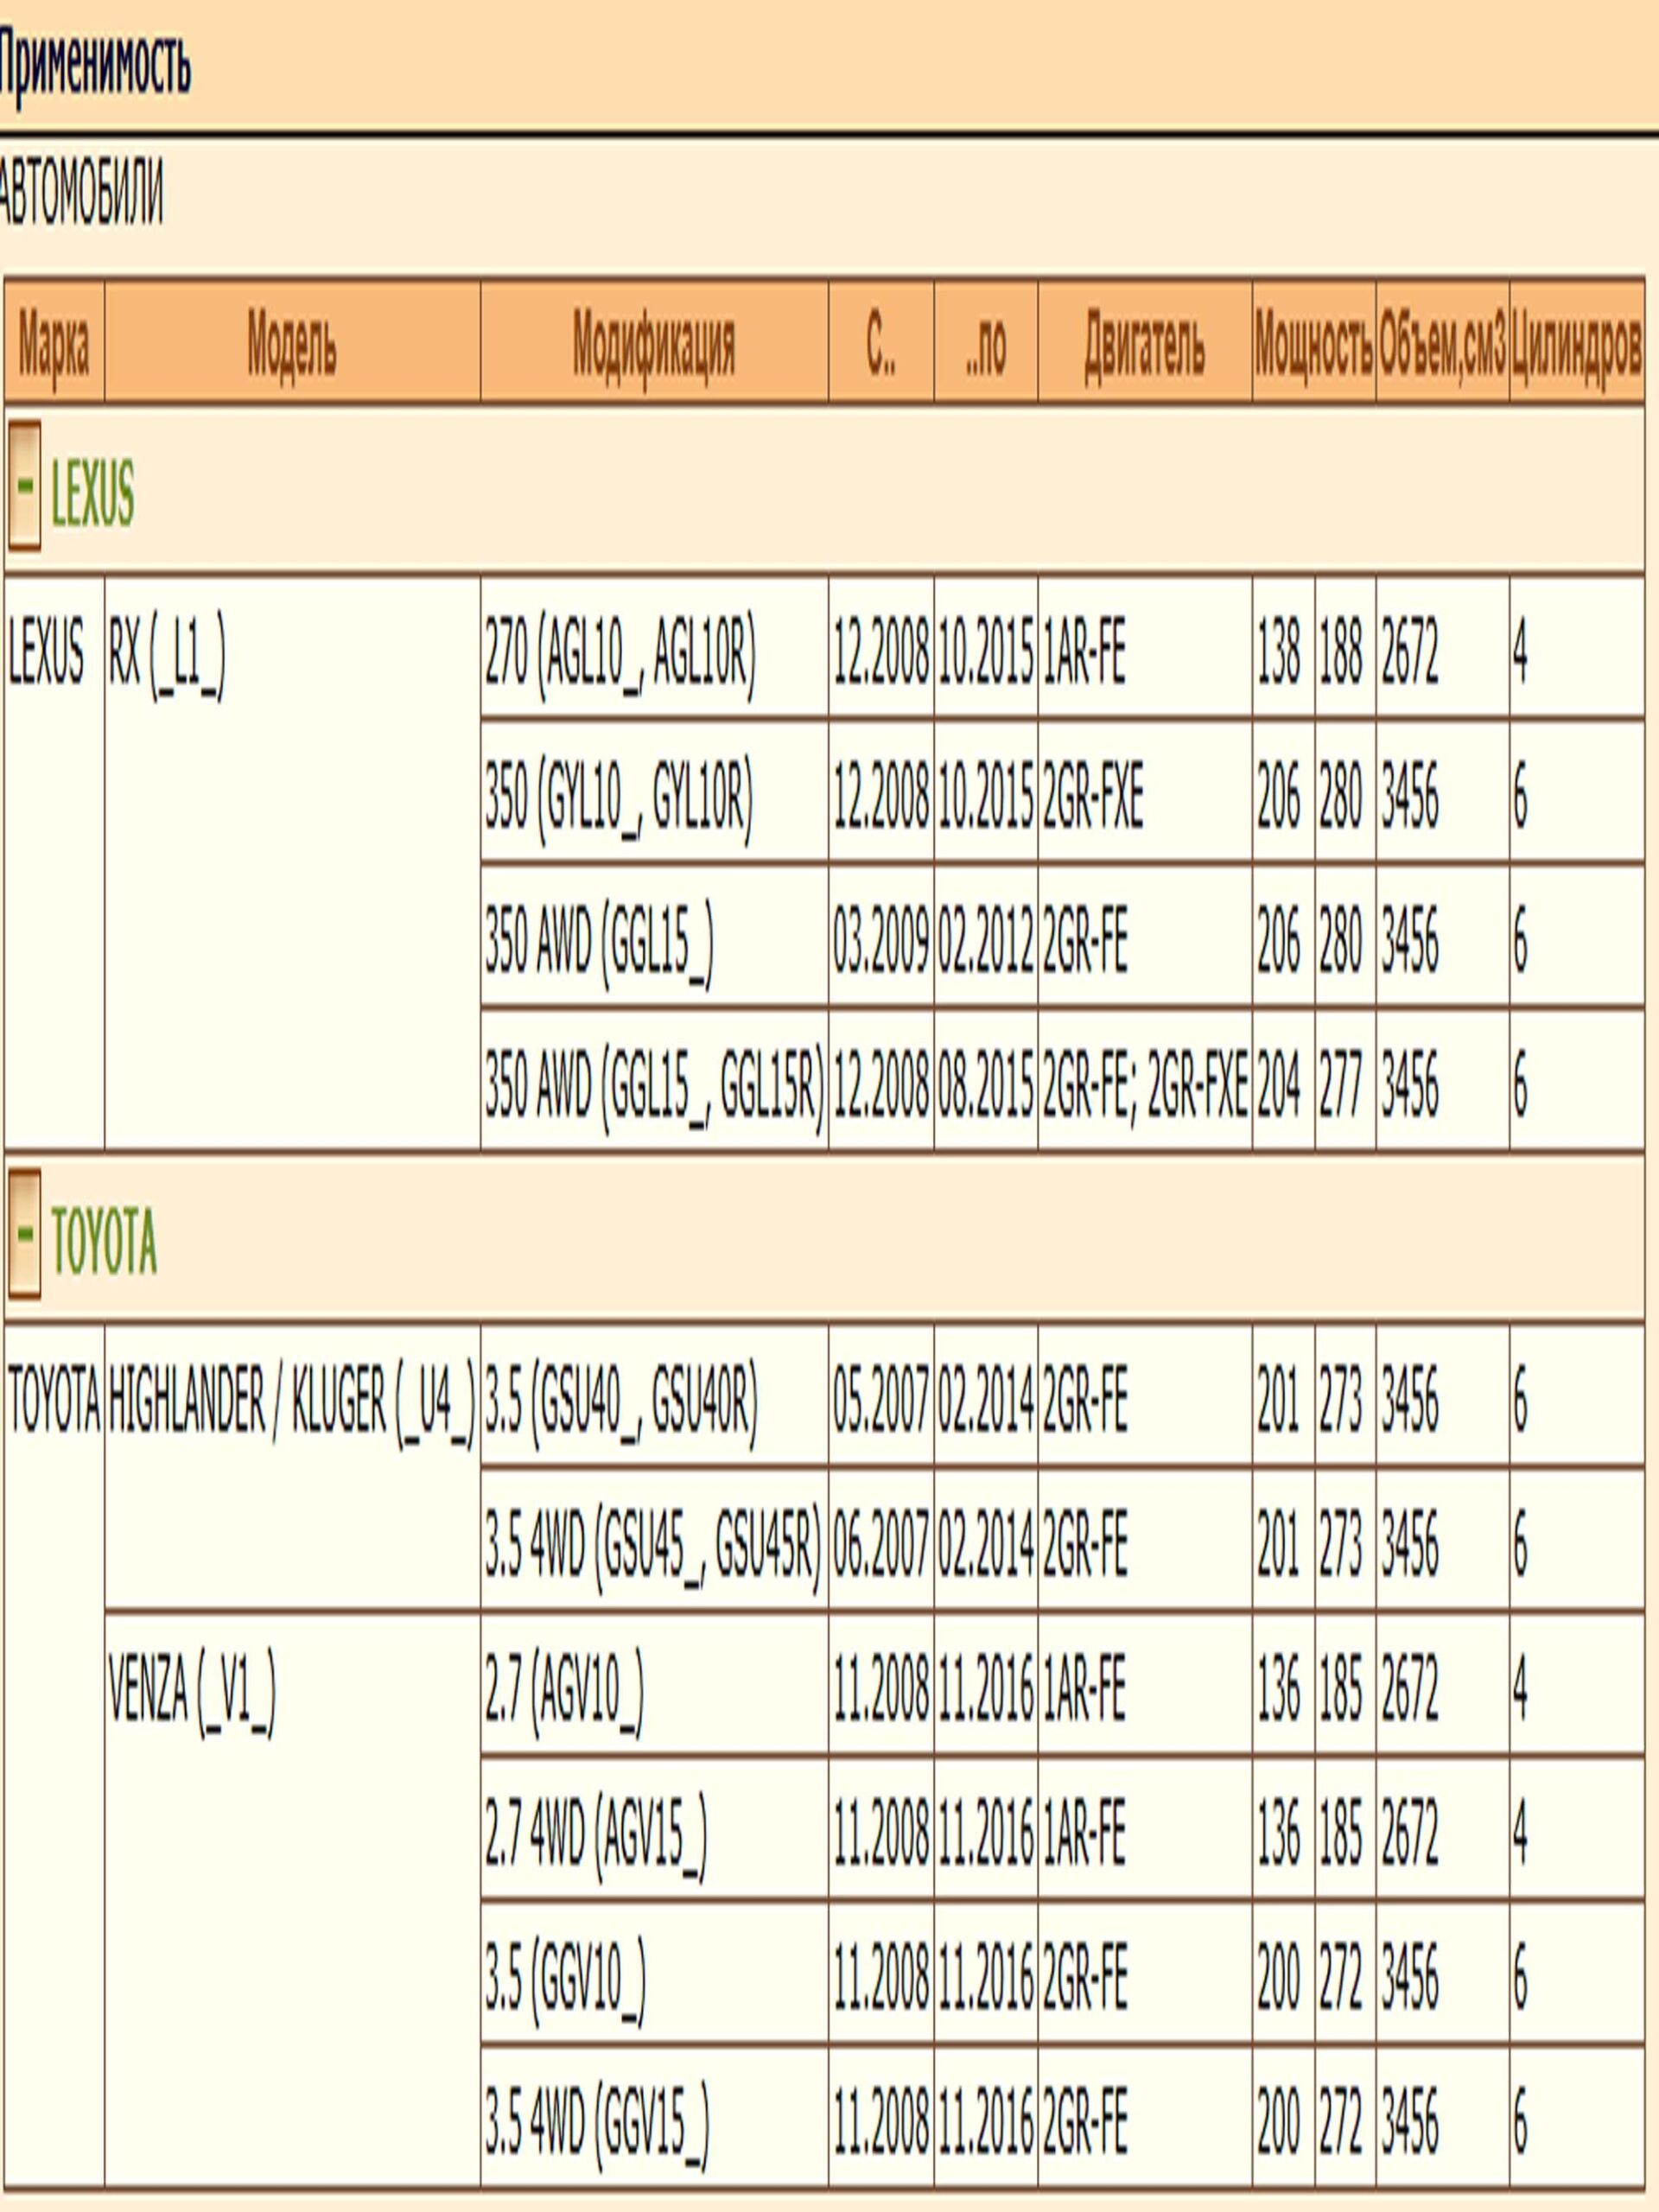The image size is (1659, 2212).
Task: Select the 350 (GYL10_, GYL10R) modification cell
Action: 618,798
